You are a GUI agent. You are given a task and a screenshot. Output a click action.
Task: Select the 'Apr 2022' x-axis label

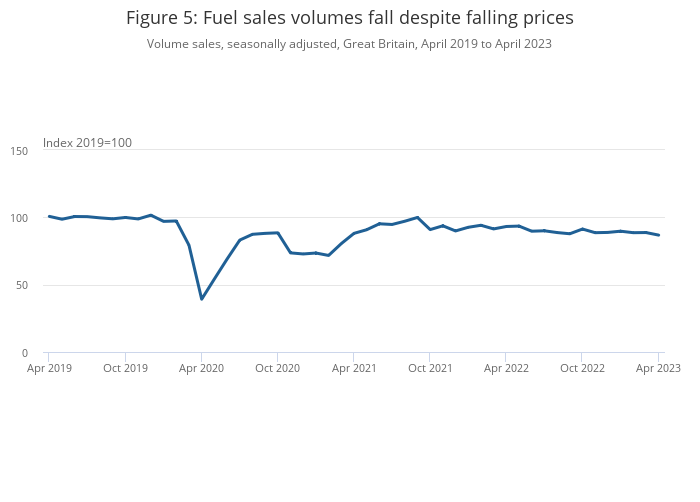pyautogui.click(x=506, y=368)
